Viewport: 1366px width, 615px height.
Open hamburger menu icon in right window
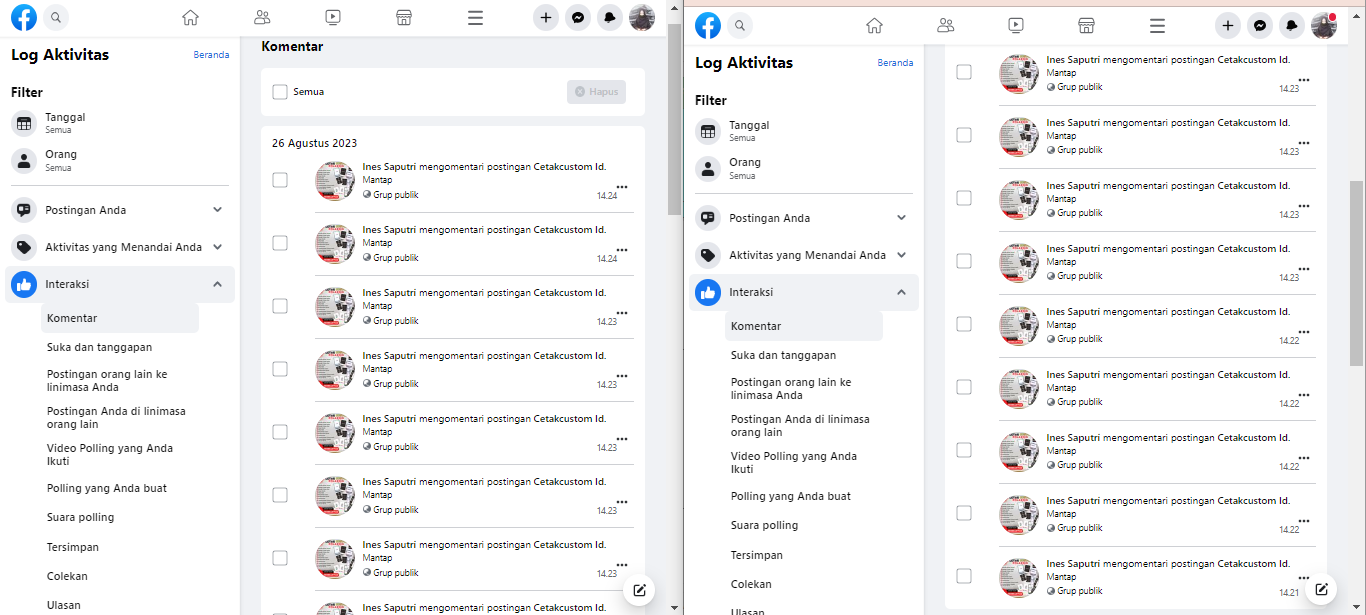pos(1158,25)
